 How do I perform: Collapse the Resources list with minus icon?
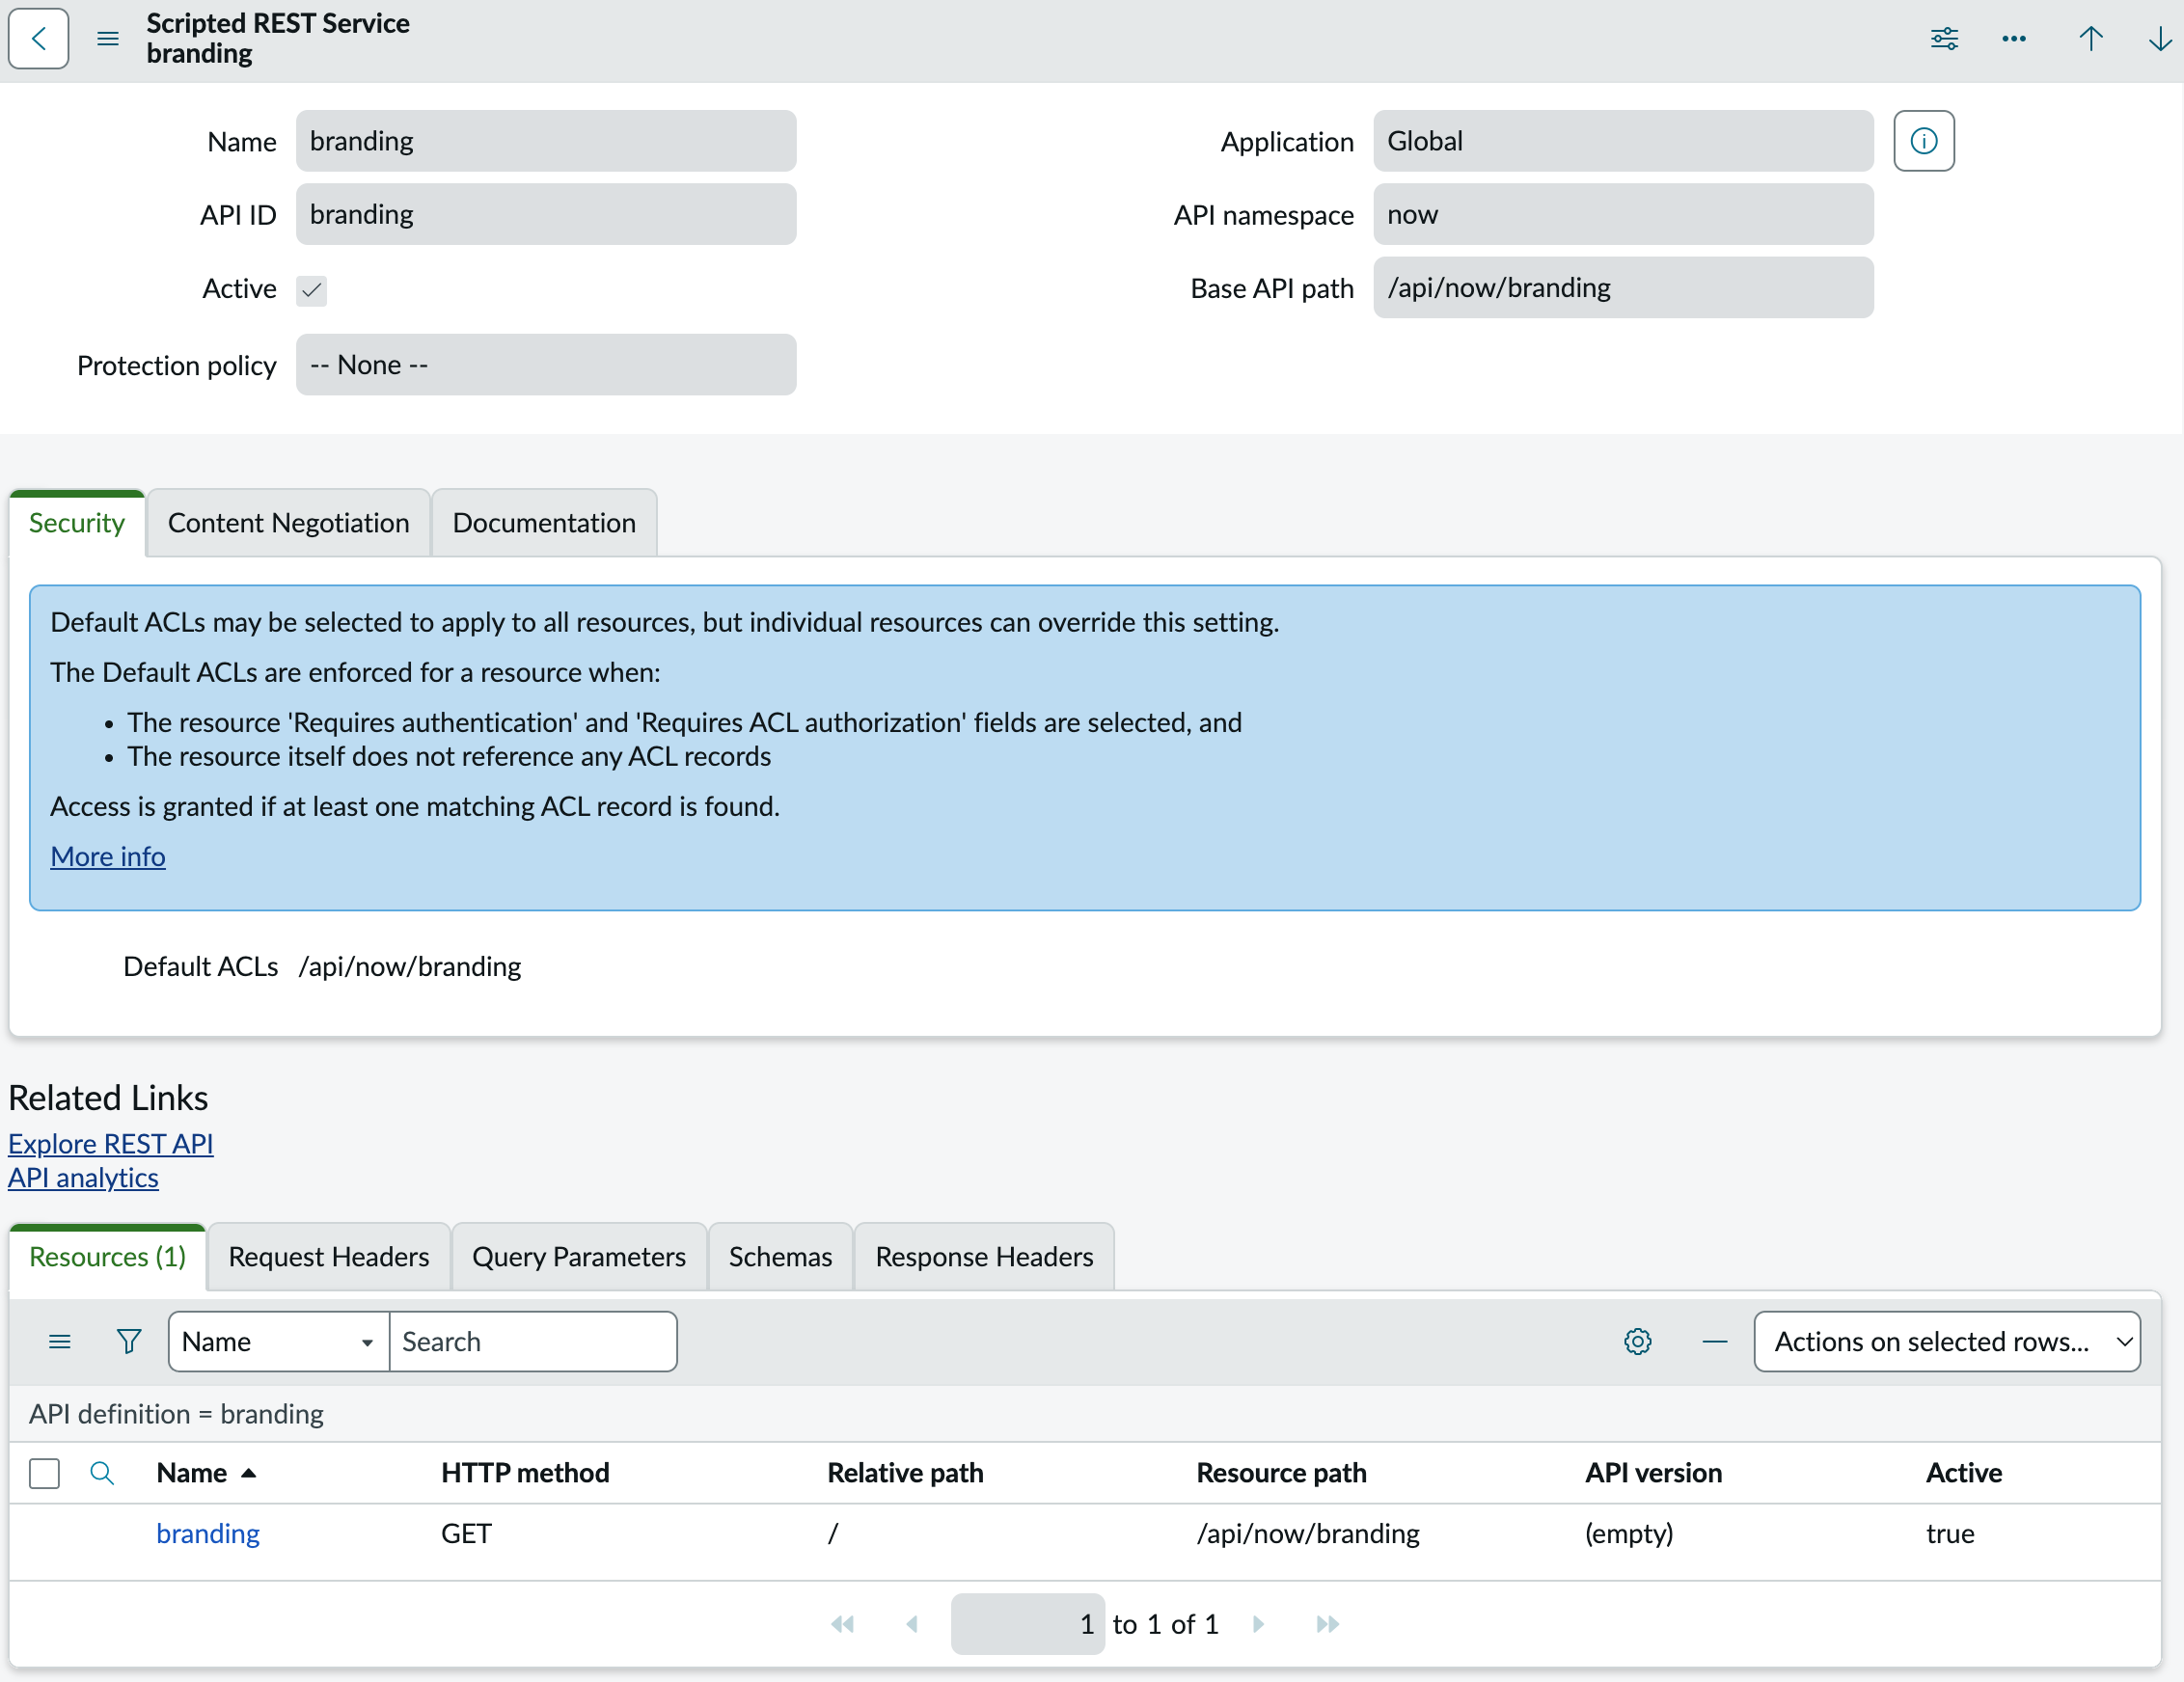1714,1341
